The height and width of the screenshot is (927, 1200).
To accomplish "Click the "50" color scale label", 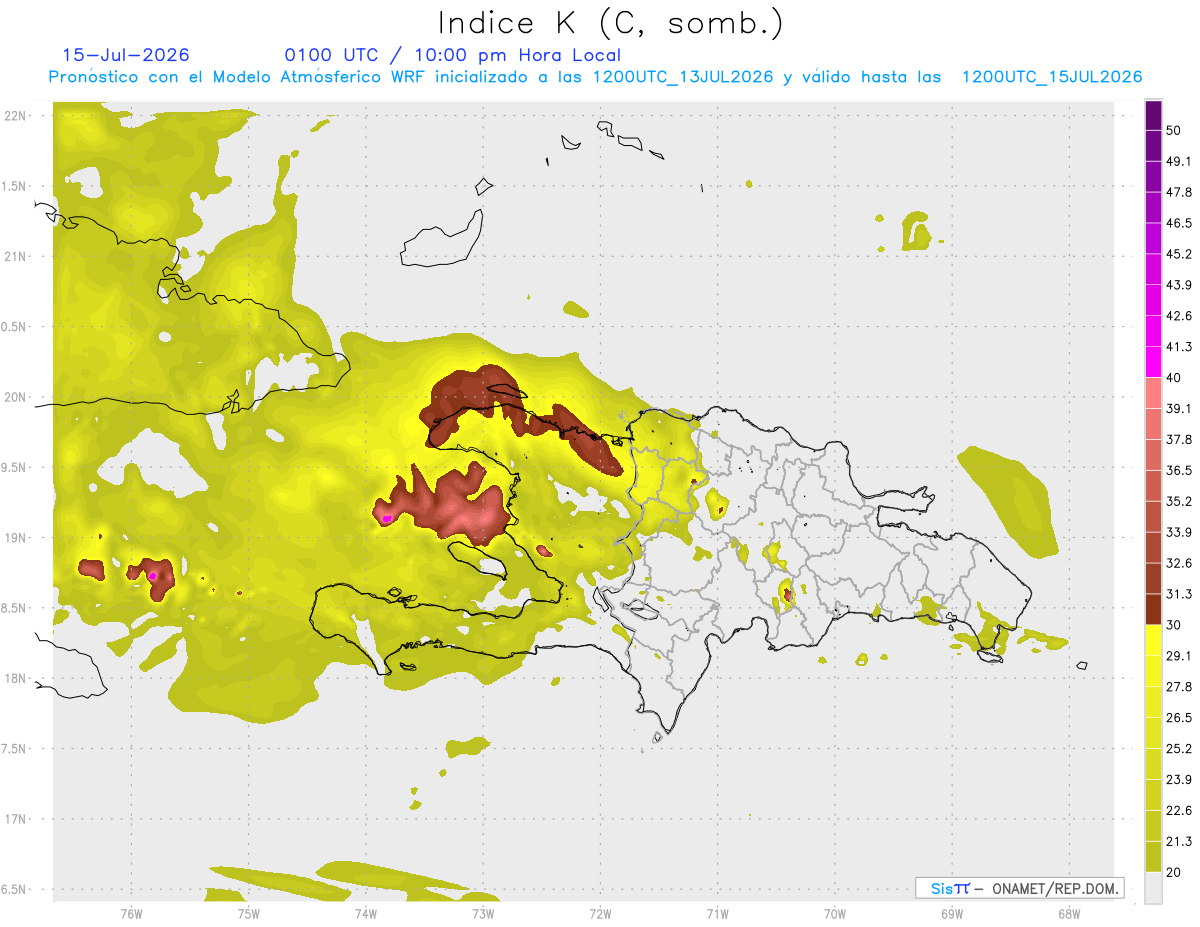I will [1175, 131].
